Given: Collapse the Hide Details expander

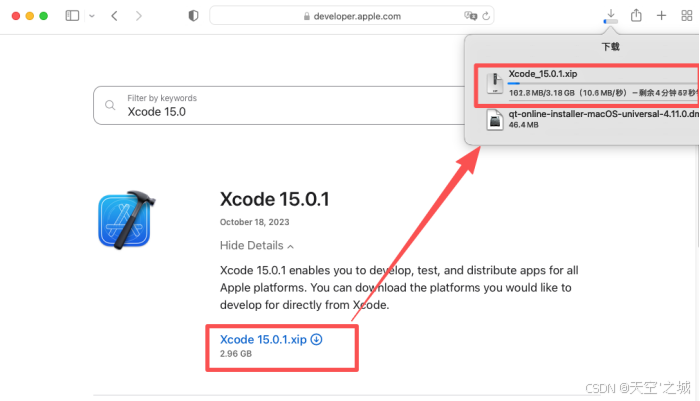Looking at the screenshot, I should click(x=257, y=246).
